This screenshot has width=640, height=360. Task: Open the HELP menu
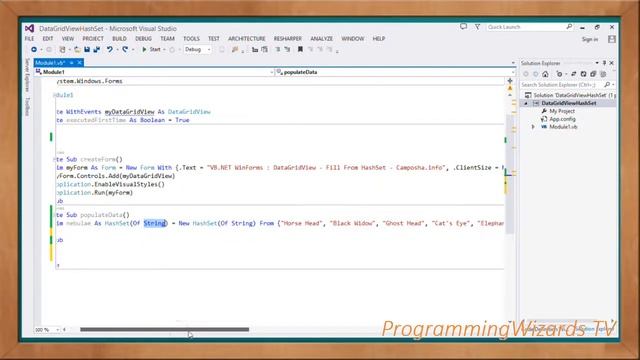click(x=379, y=39)
